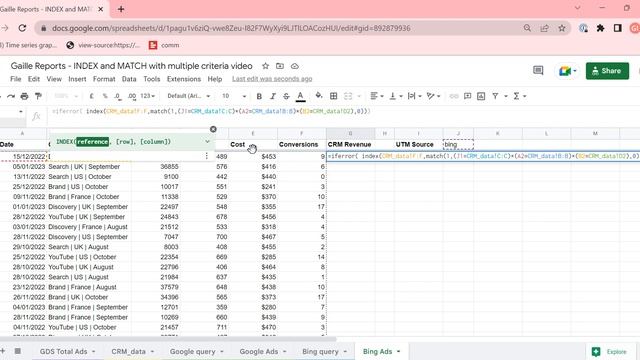Click the print icon
640x360 pixels.
(x=24, y=96)
